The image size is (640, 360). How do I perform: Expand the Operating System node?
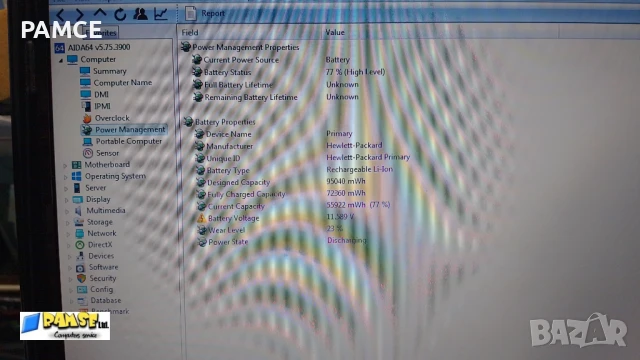(x=65, y=177)
